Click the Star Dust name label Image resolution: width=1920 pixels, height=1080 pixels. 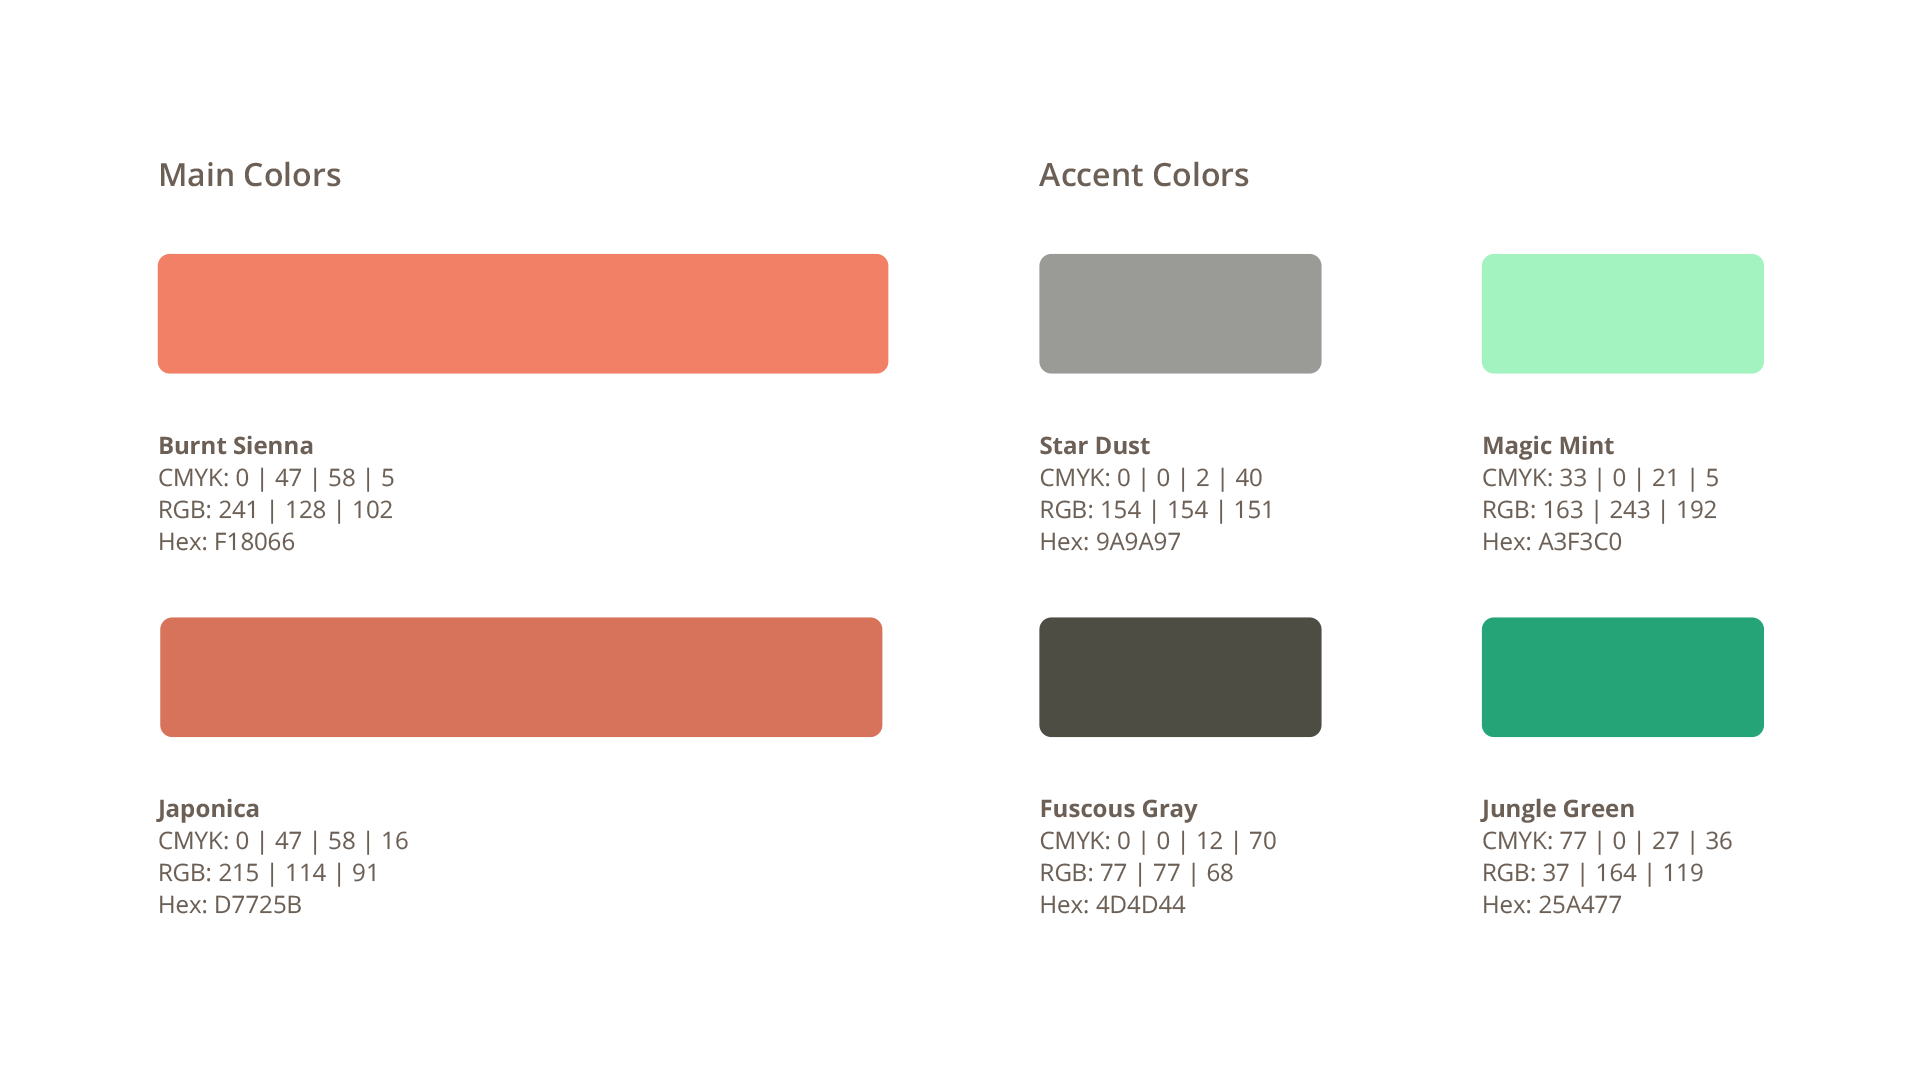[1094, 446]
